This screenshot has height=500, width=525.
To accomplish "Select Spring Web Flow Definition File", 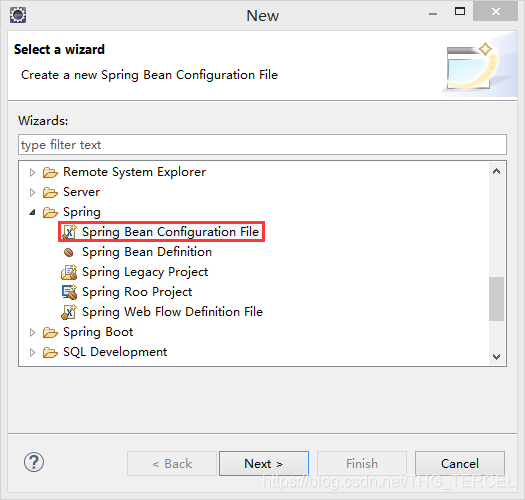I will tap(172, 312).
